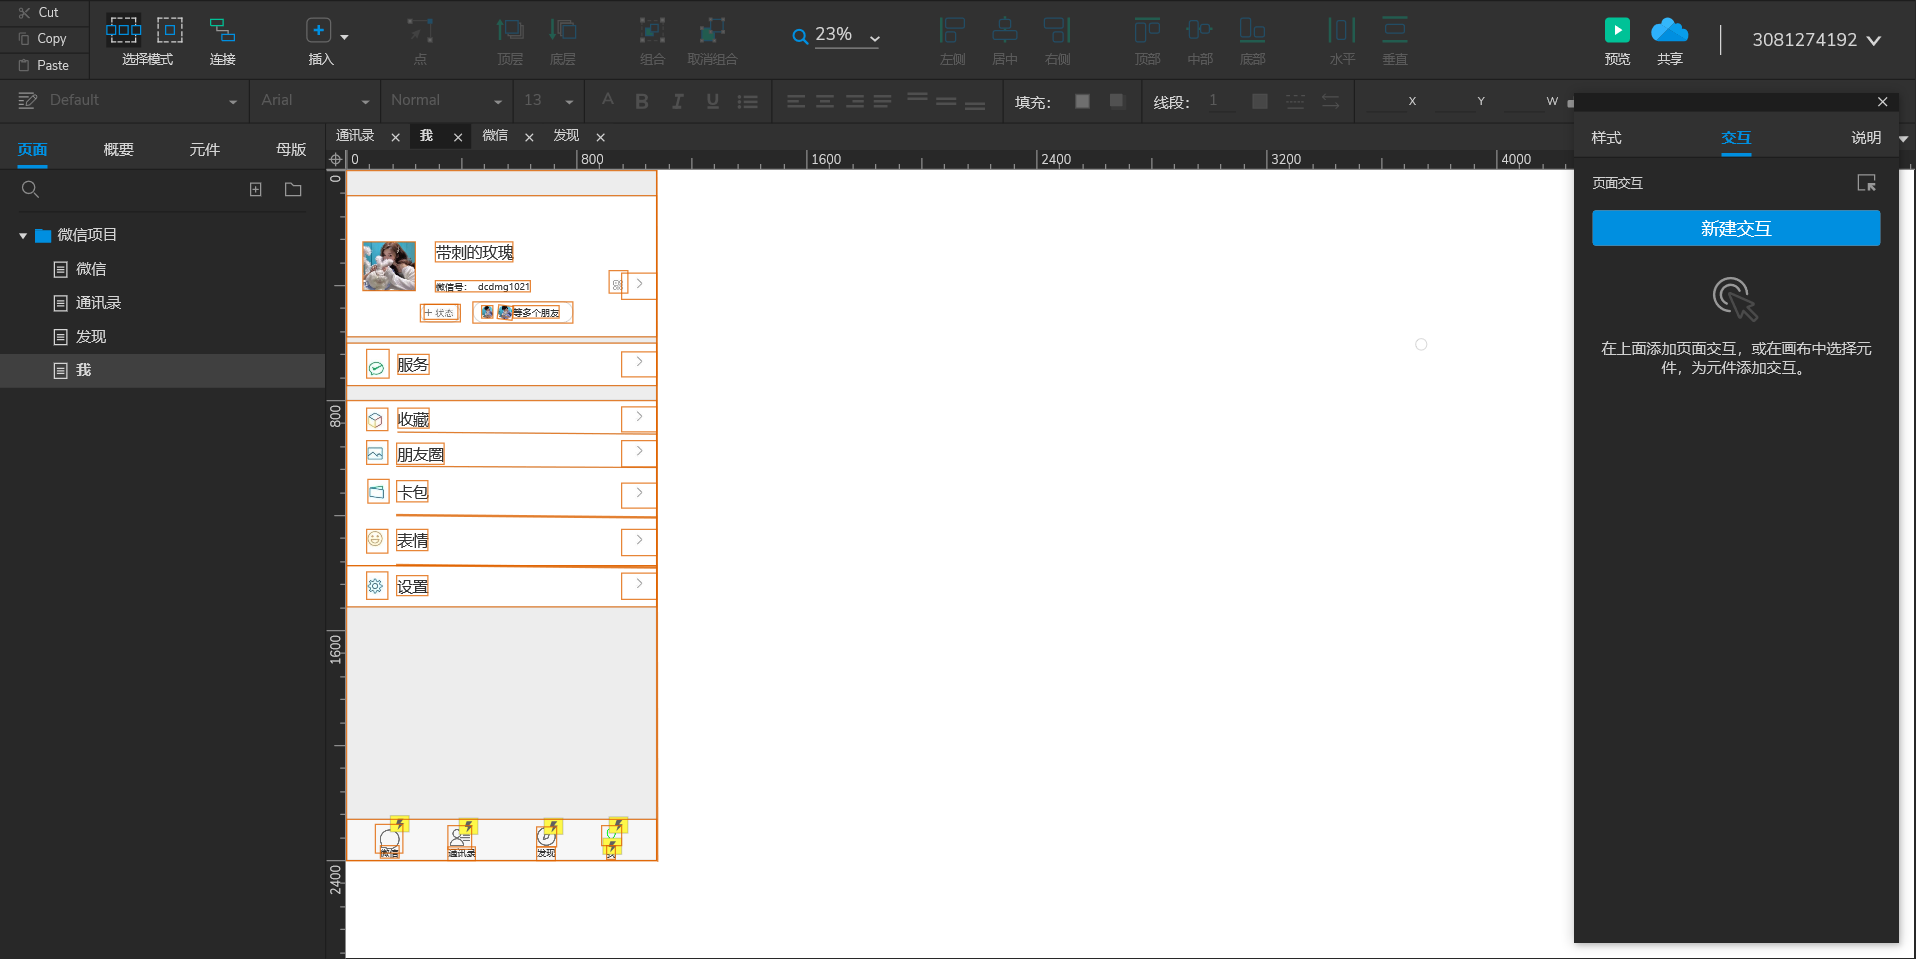Click the add page icon

[256, 189]
